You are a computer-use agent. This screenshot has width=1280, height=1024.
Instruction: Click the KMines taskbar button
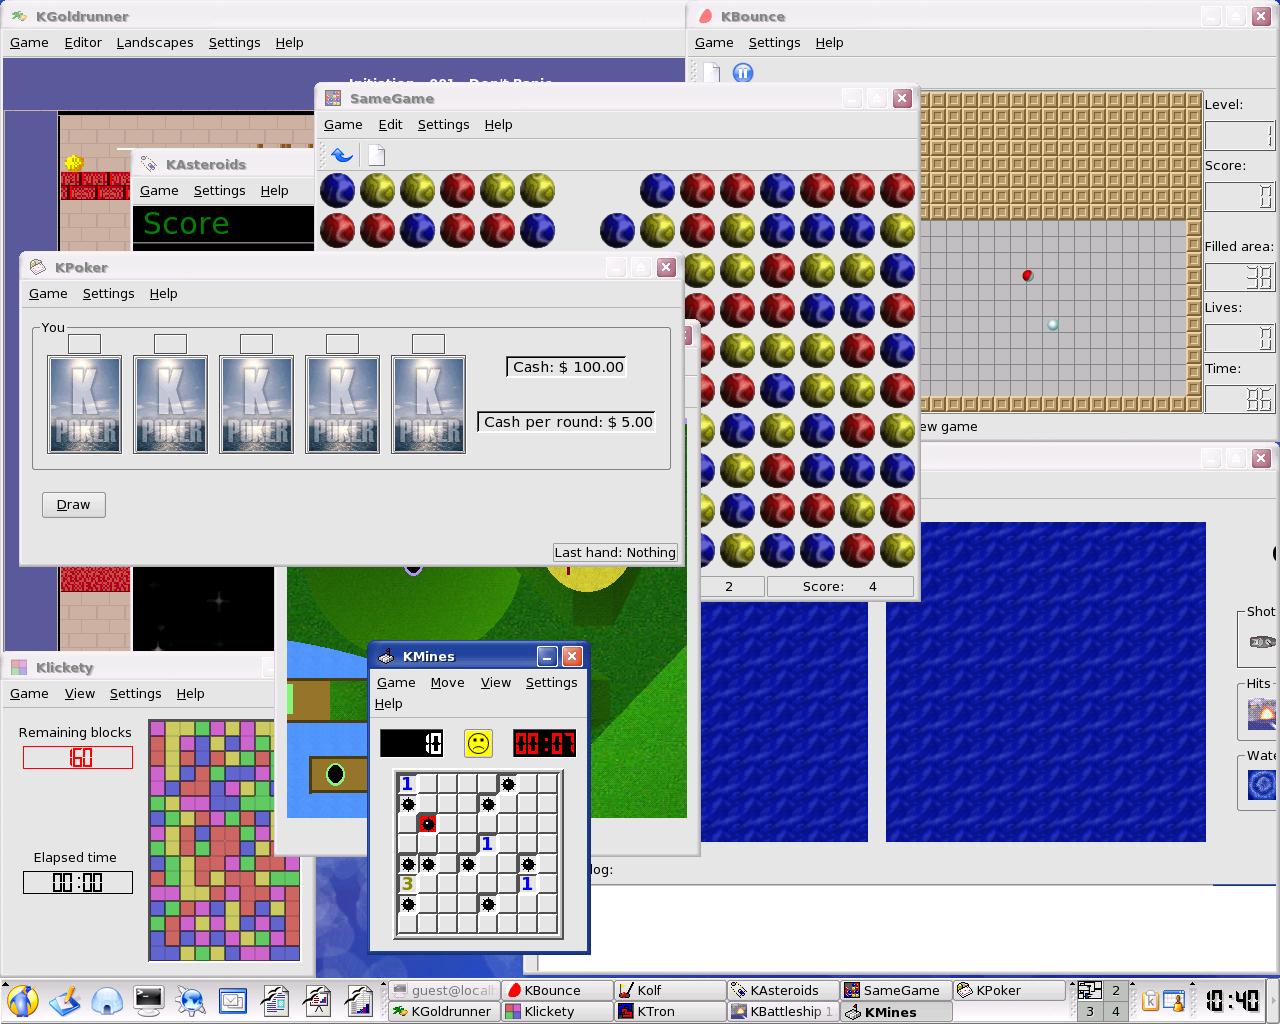(x=896, y=1011)
